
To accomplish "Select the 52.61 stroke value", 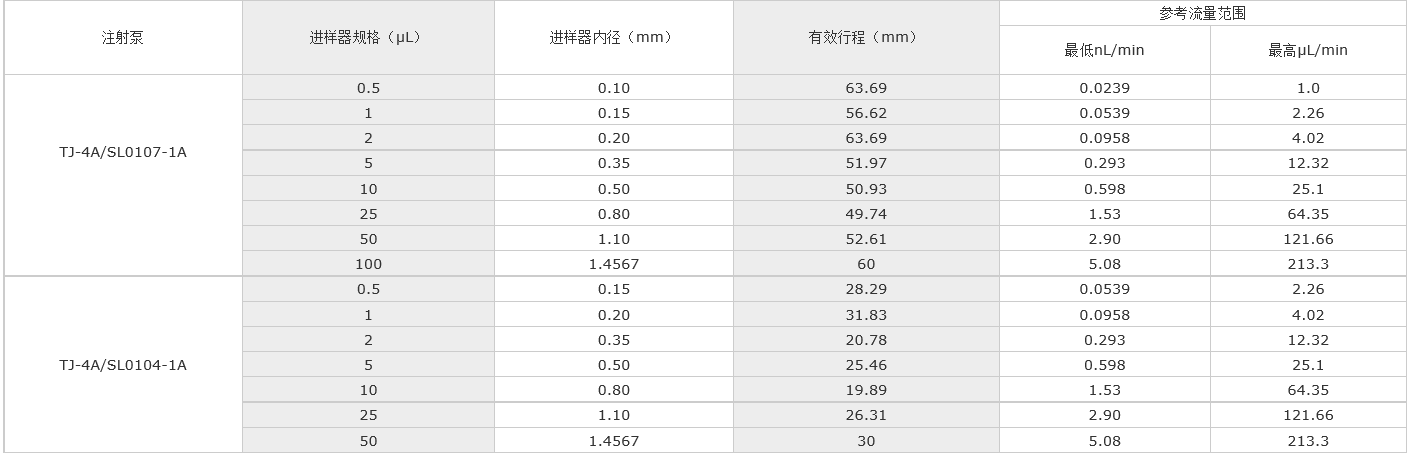I will [865, 239].
